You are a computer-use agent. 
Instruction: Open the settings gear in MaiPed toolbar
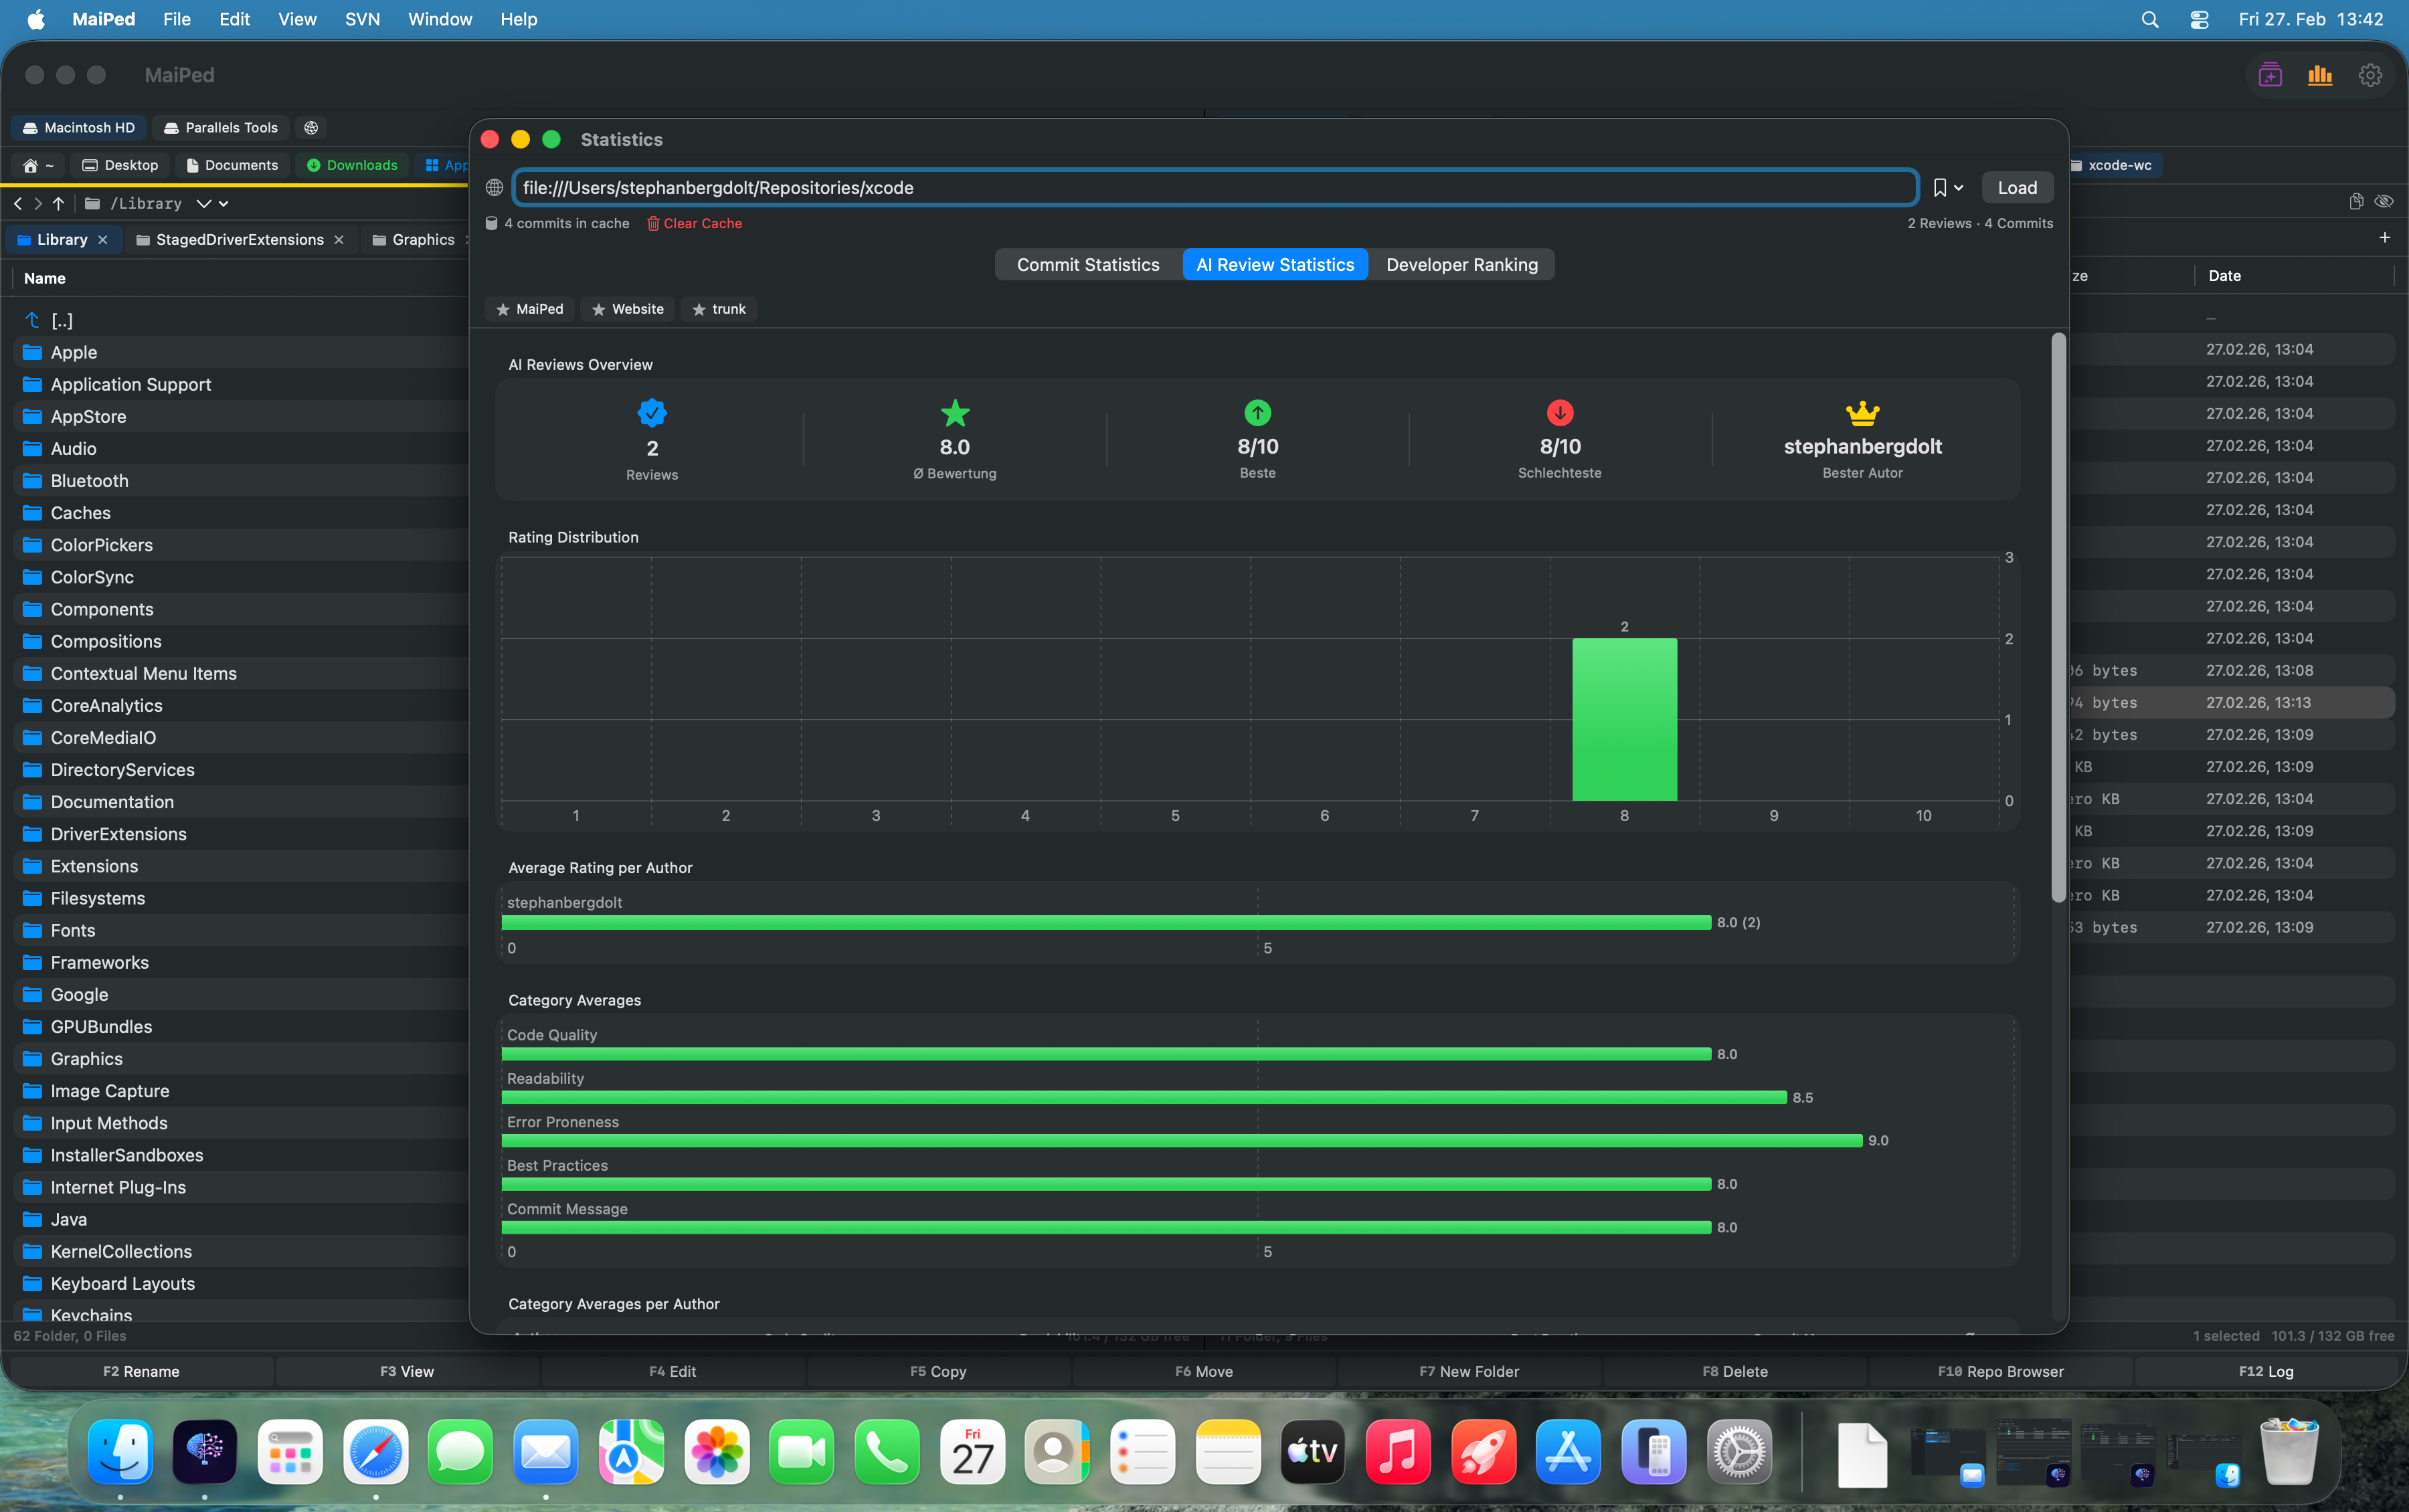tap(2369, 75)
